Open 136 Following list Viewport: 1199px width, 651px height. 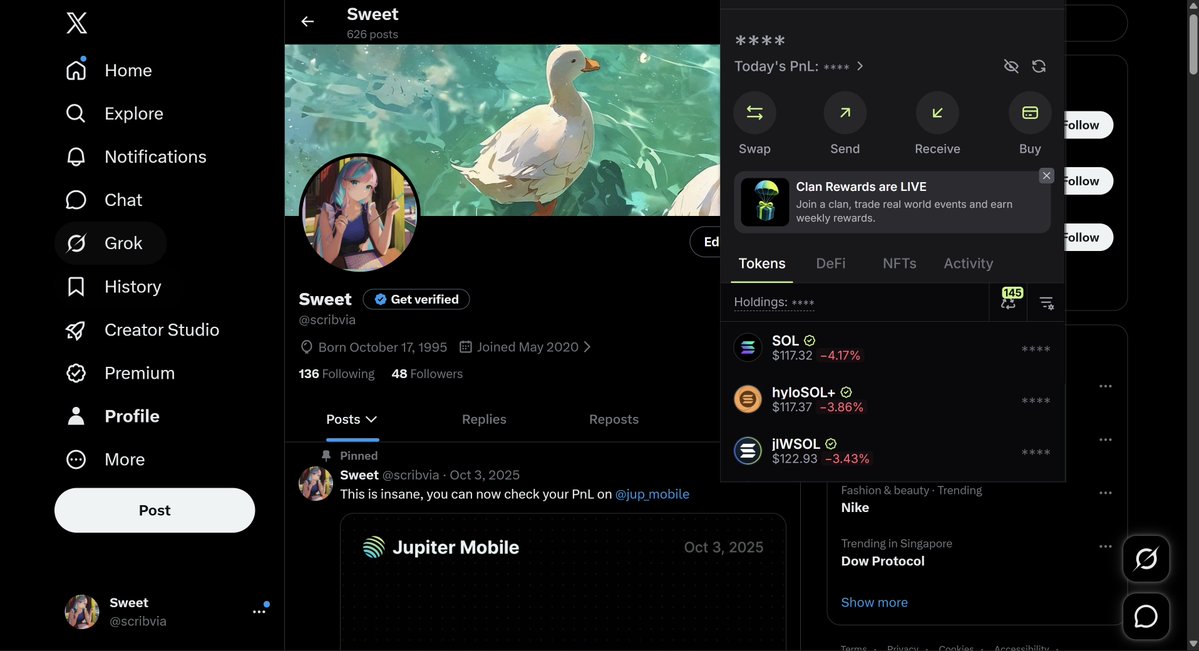click(336, 374)
